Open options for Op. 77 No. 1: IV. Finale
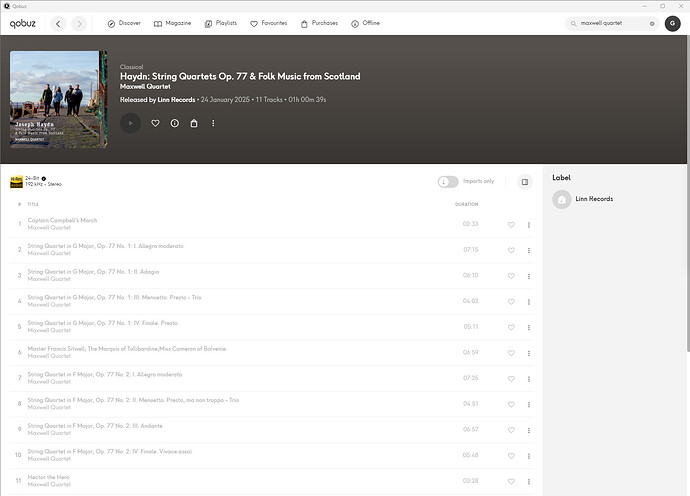Image resolution: width=690 pixels, height=496 pixels. point(529,327)
